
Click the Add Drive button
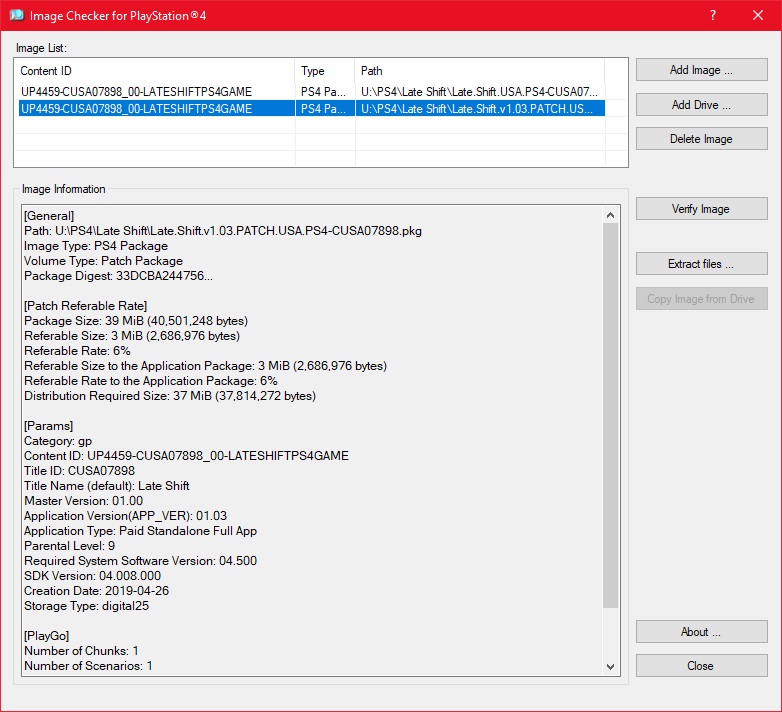[701, 105]
